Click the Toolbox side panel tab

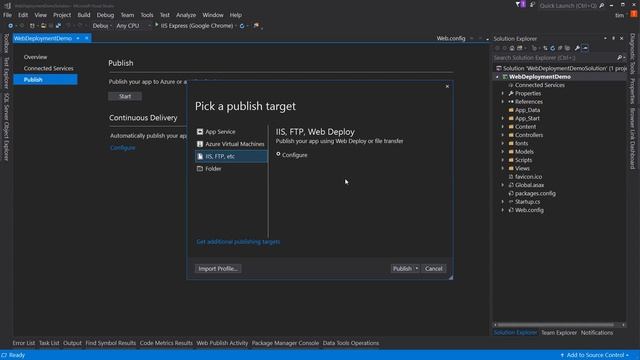pos(6,43)
